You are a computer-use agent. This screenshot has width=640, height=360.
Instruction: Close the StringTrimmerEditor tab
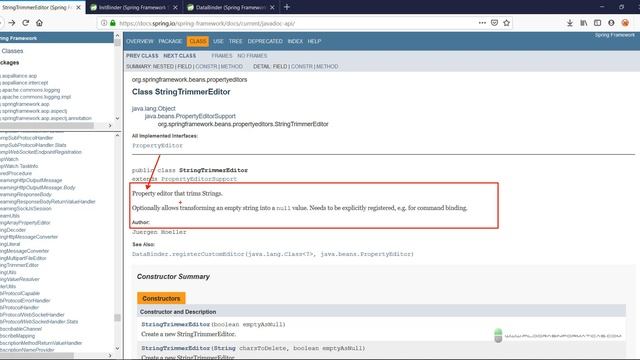pyautogui.click(x=78, y=7)
